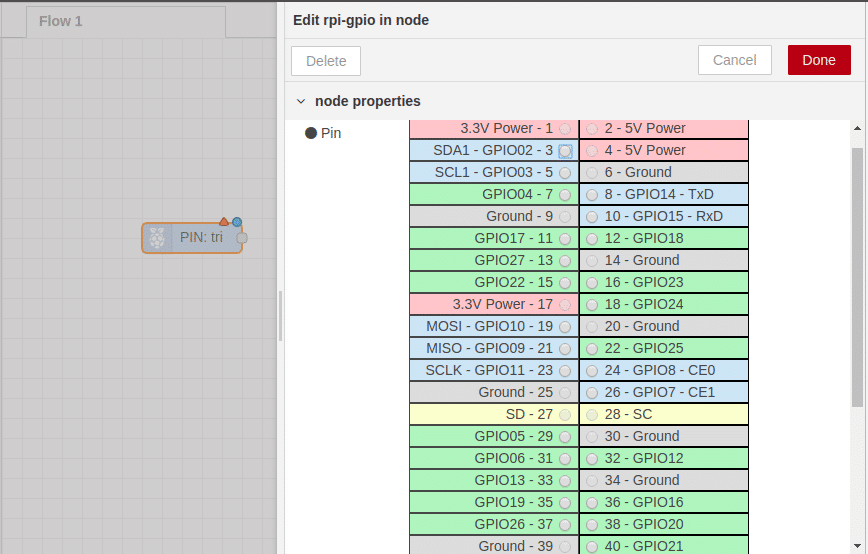Click the 30 - Ground radio button
Image resolution: width=868 pixels, height=554 pixels.
(592, 437)
